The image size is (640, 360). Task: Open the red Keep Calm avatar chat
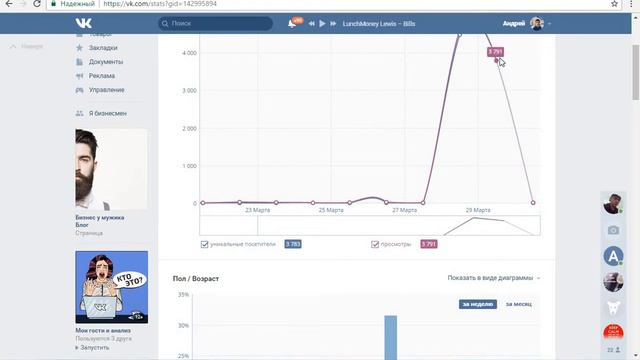[x=613, y=331]
